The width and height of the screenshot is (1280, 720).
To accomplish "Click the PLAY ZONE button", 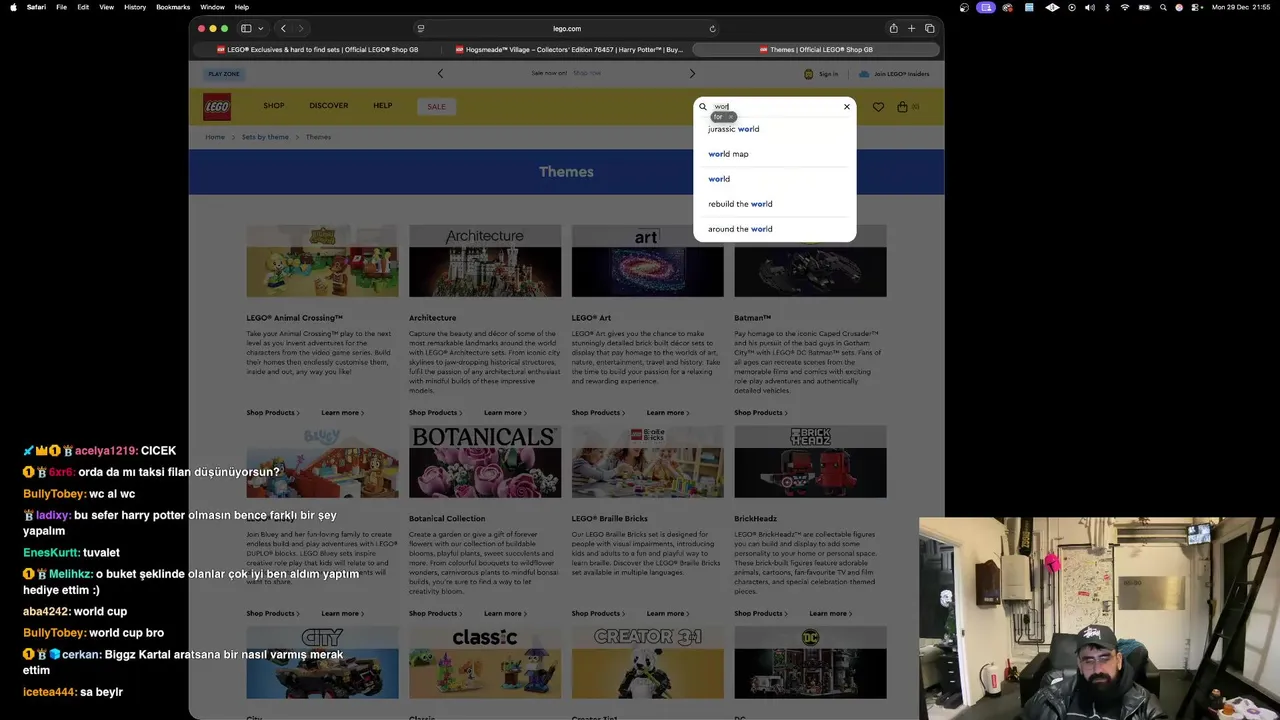I will click(224, 74).
